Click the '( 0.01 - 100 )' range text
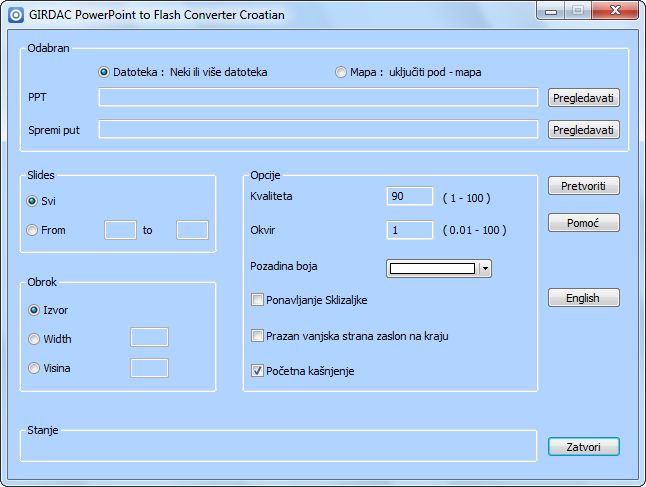The width and height of the screenshot is (646, 487). pos(474,230)
